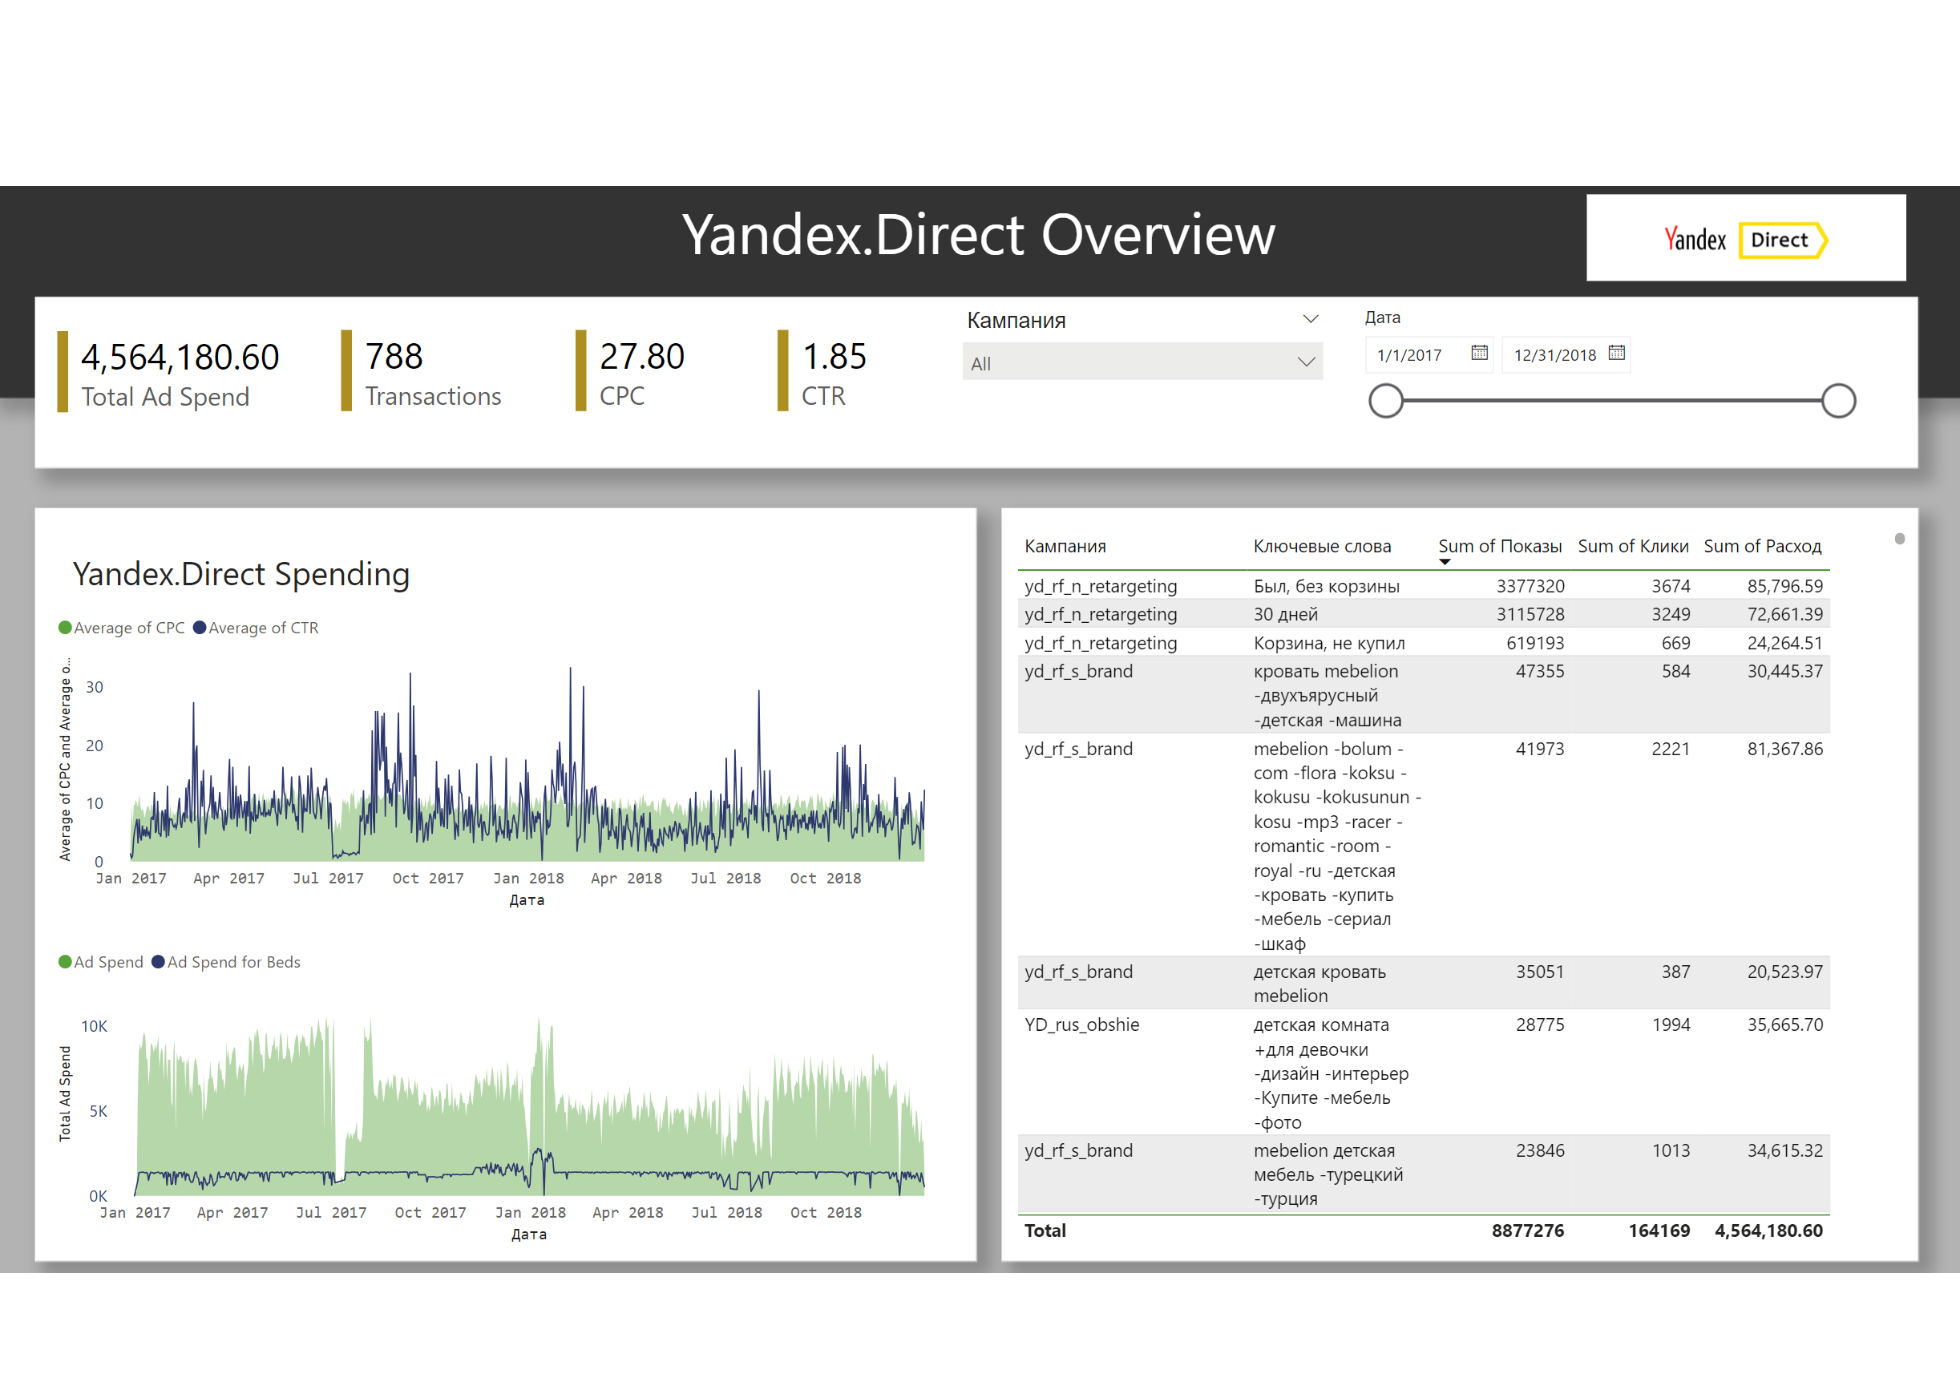This screenshot has height=1383, width=1960.
Task: Click the right date slider handle
Action: (1838, 401)
